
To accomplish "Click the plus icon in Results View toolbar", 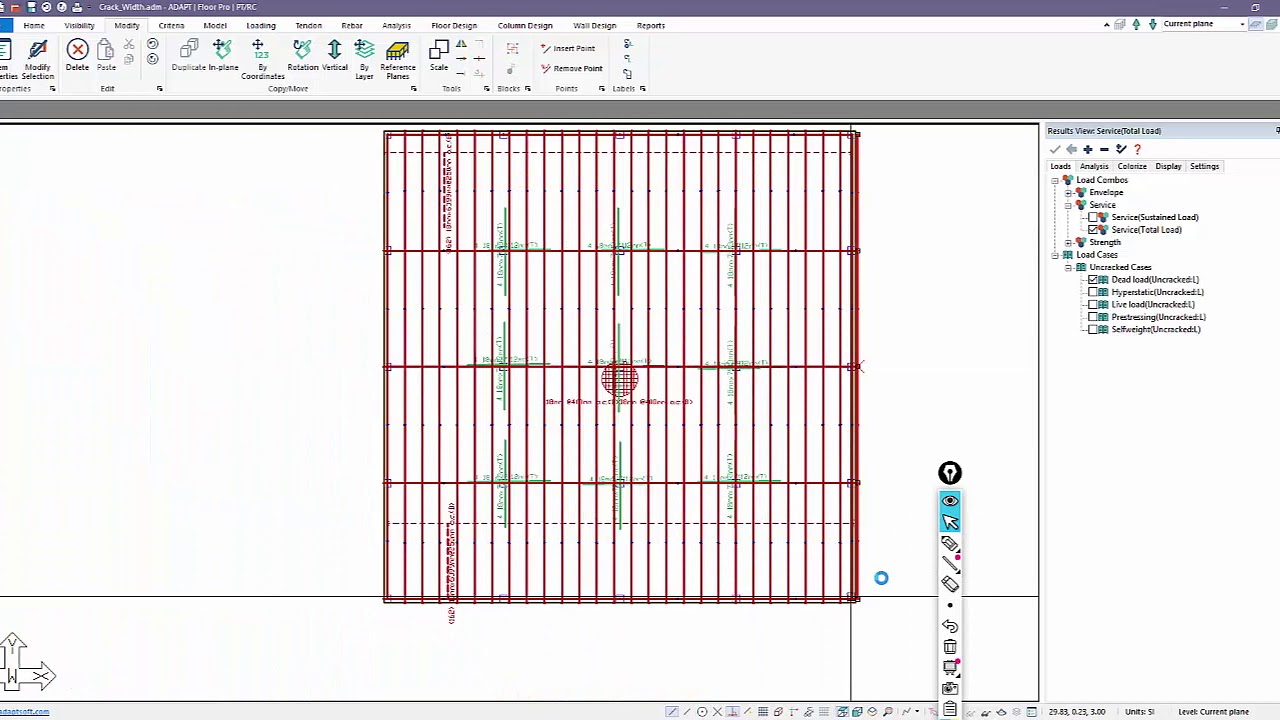I will coord(1088,149).
